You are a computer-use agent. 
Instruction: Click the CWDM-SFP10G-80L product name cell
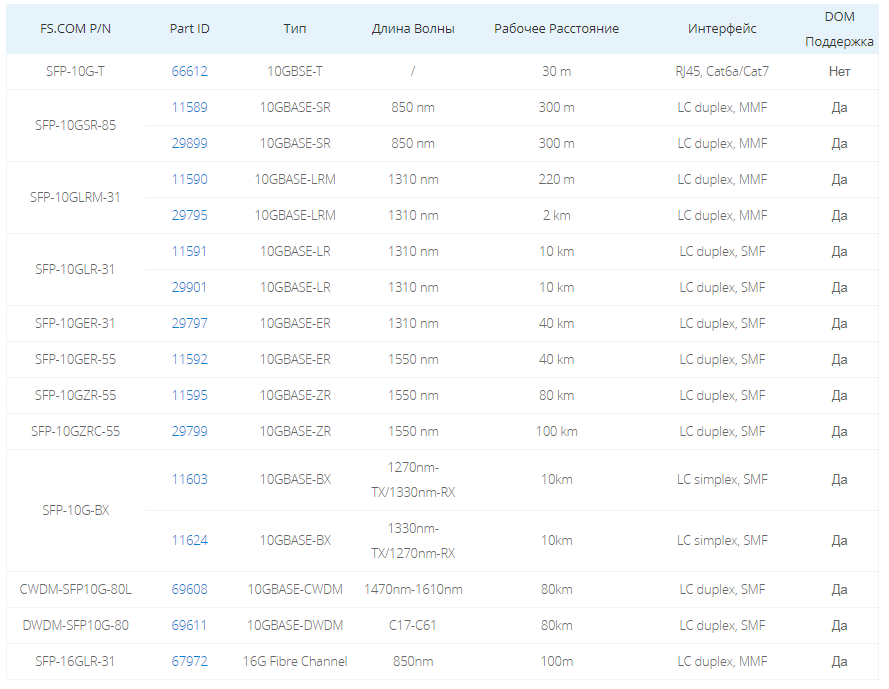pyautogui.click(x=75, y=589)
